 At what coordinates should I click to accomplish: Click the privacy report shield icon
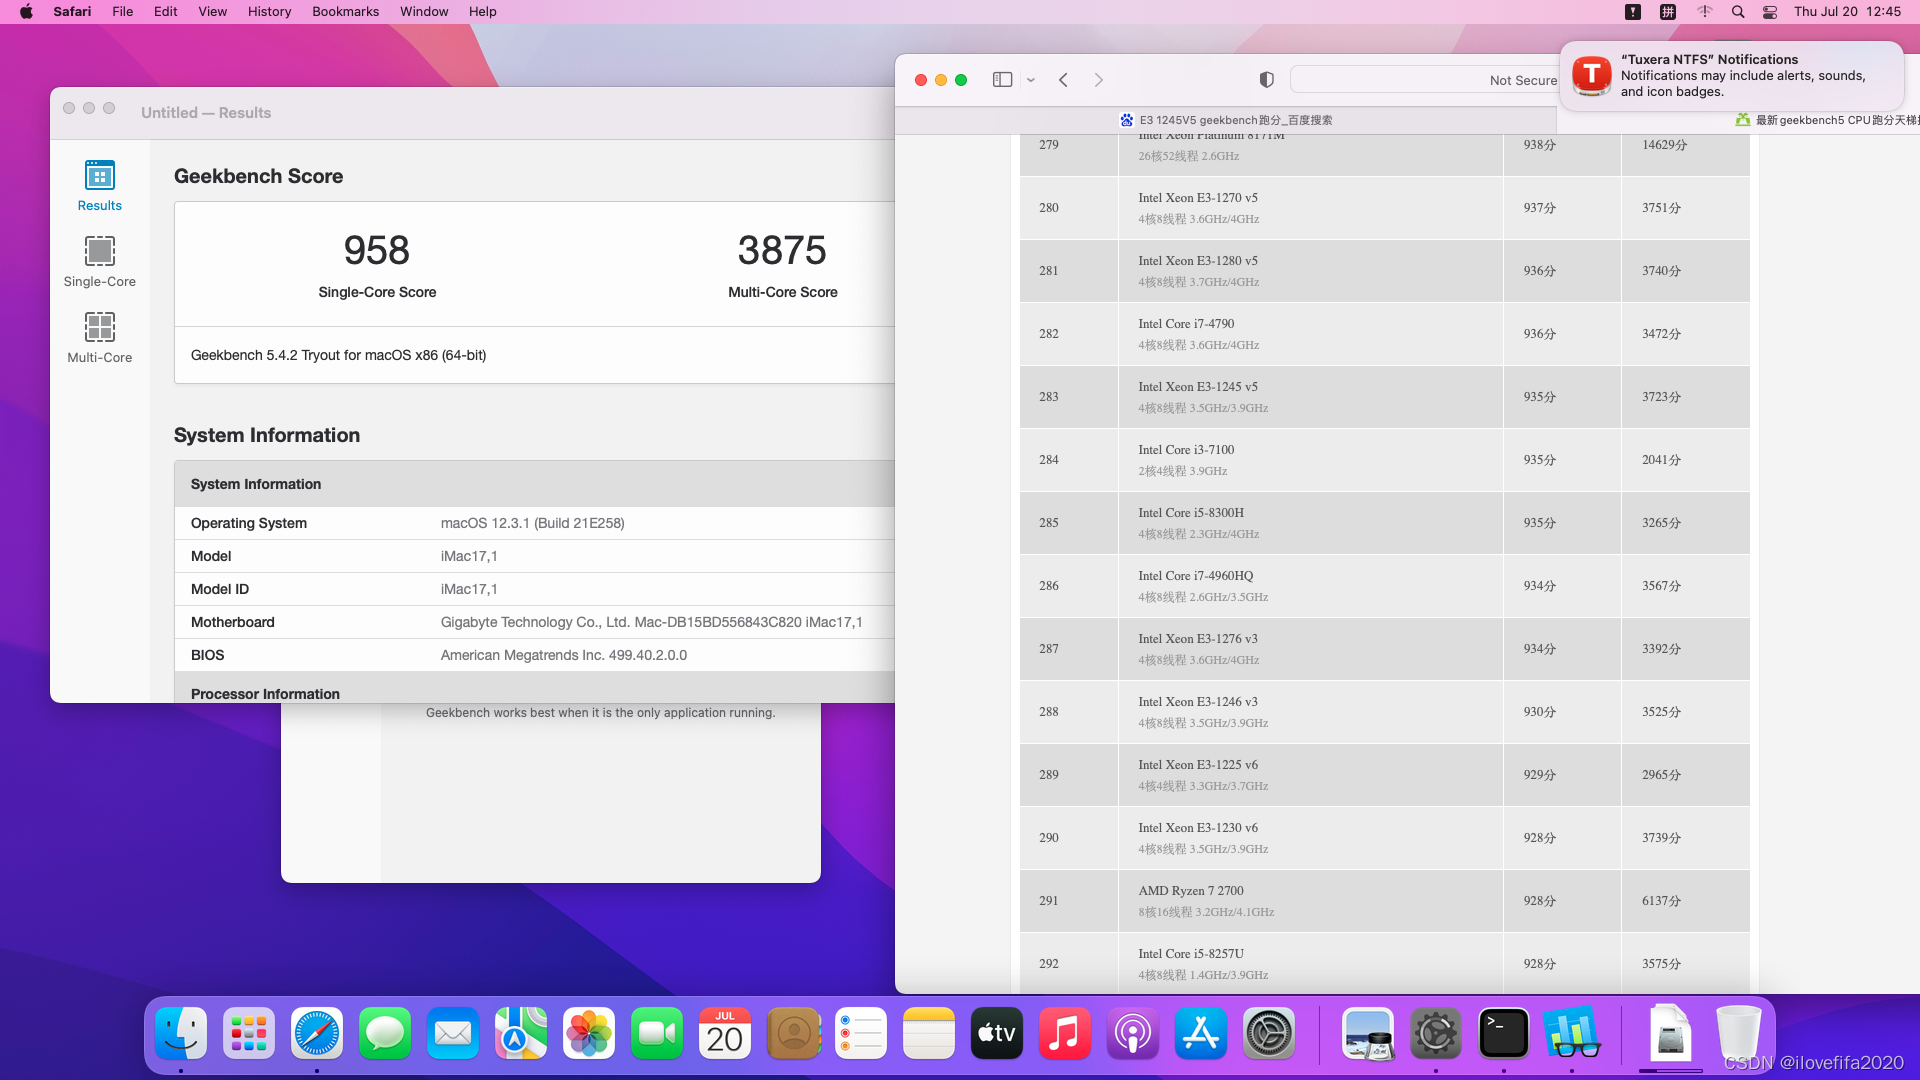tap(1266, 80)
